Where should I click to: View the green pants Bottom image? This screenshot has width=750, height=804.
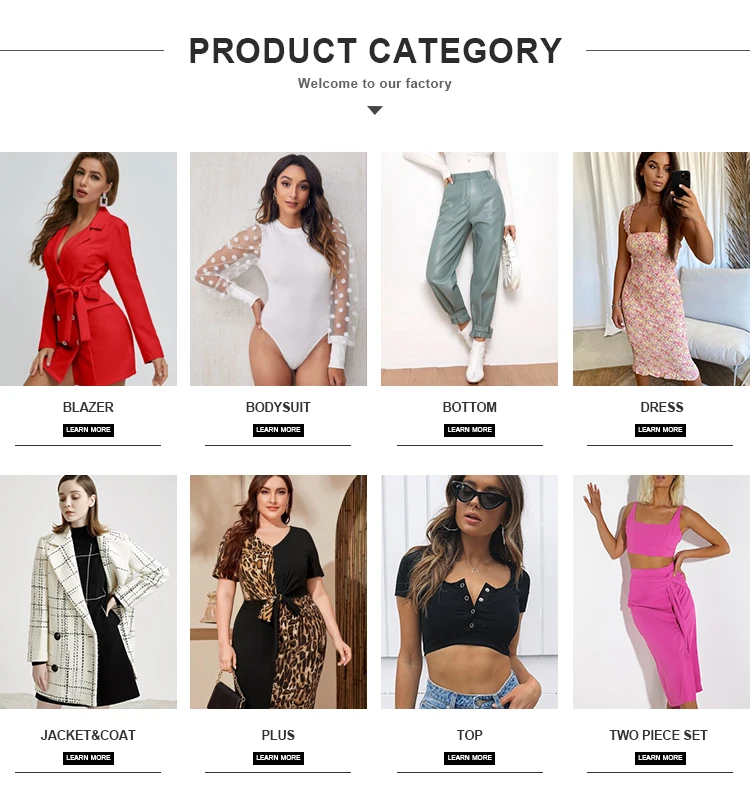tap(469, 269)
